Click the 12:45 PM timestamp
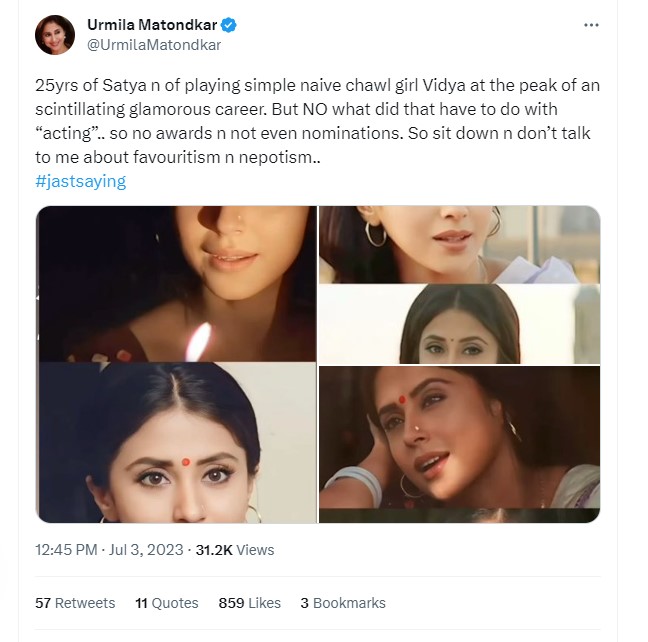 (x=66, y=550)
